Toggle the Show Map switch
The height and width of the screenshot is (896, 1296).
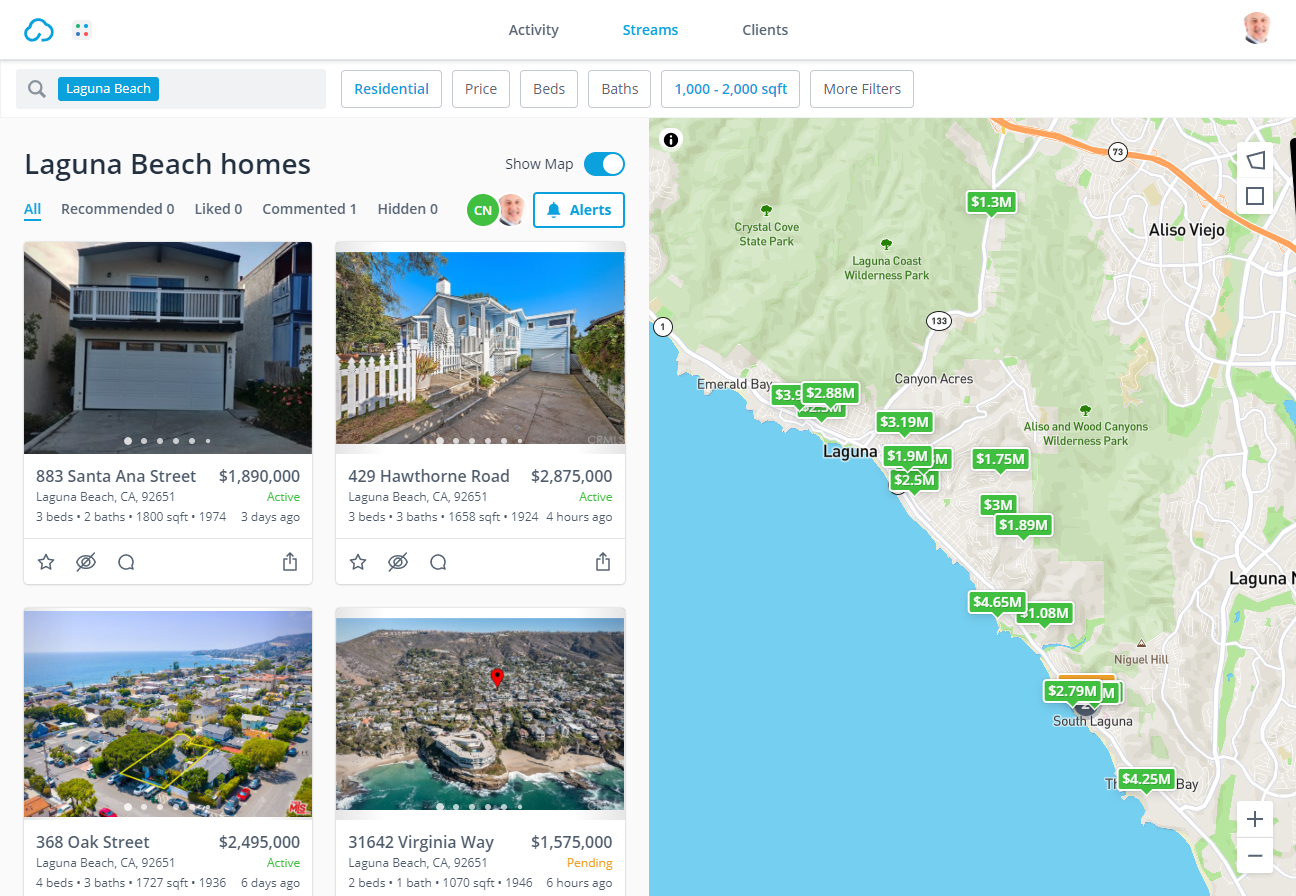(604, 164)
